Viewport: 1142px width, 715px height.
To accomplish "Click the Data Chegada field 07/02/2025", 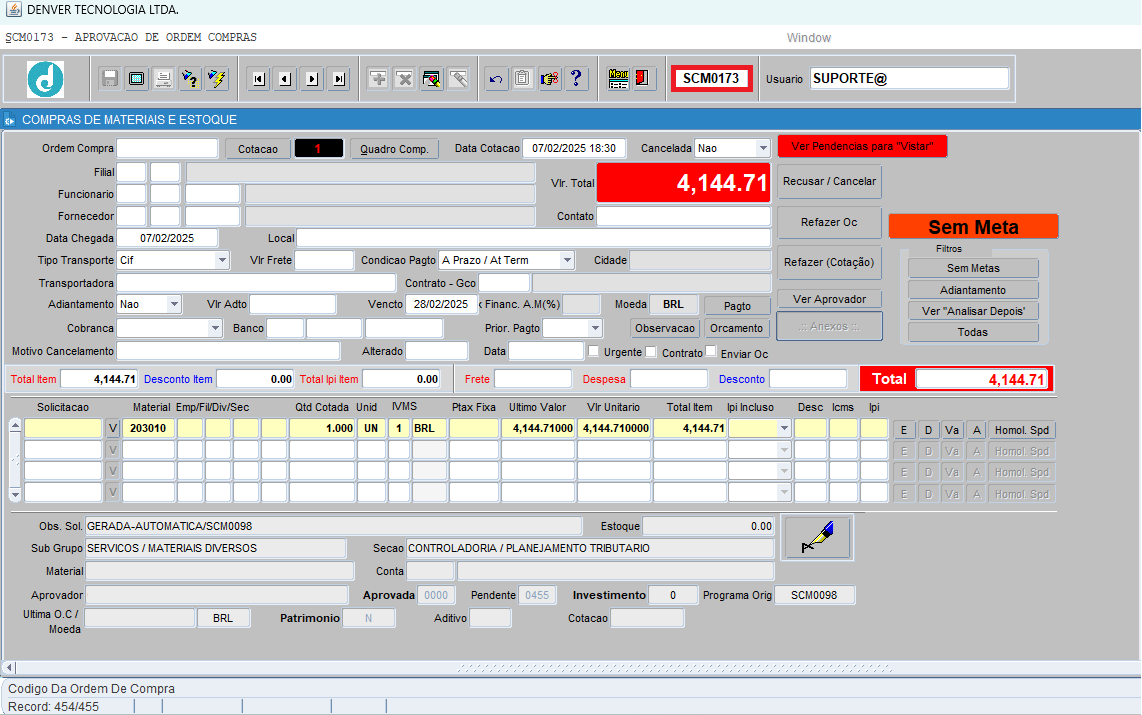I will (167, 238).
